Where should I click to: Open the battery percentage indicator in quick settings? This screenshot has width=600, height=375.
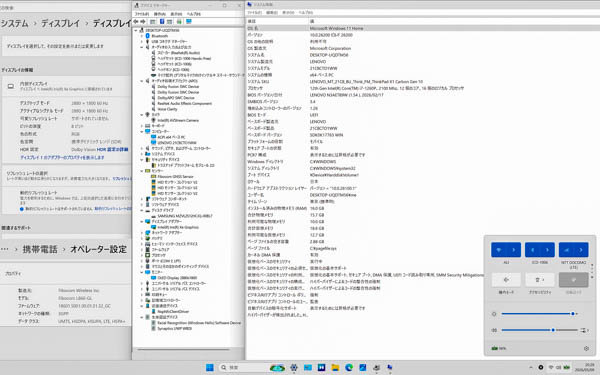499,348
